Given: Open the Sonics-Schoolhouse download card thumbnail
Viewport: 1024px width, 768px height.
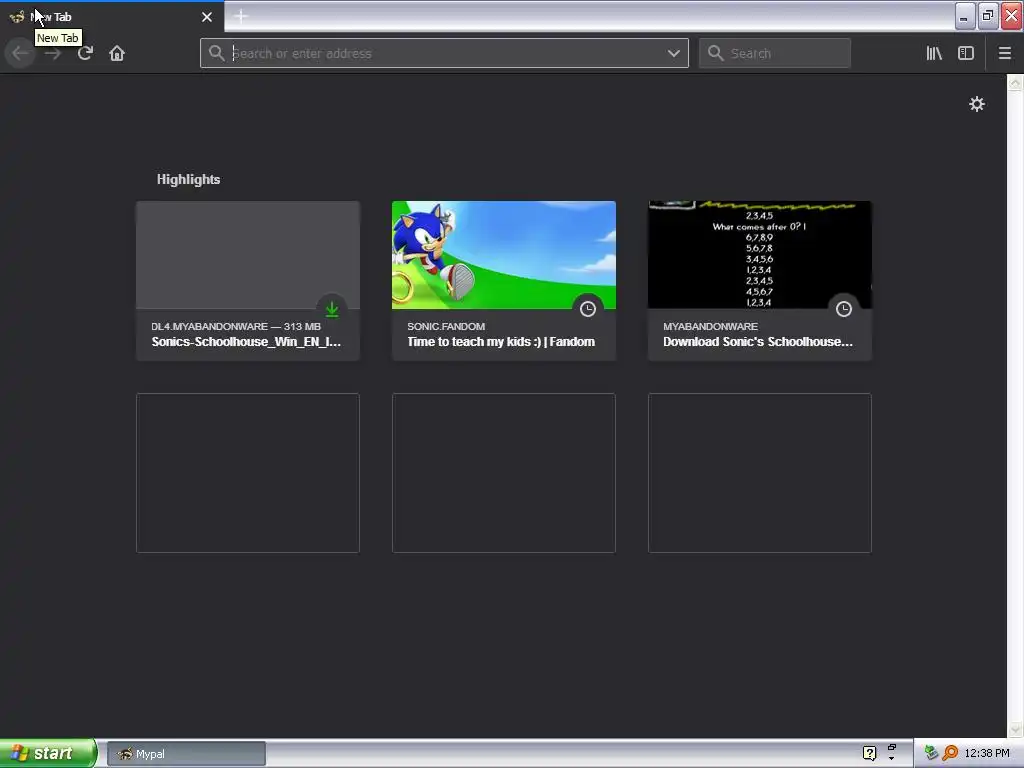Looking at the screenshot, I should pyautogui.click(x=248, y=255).
